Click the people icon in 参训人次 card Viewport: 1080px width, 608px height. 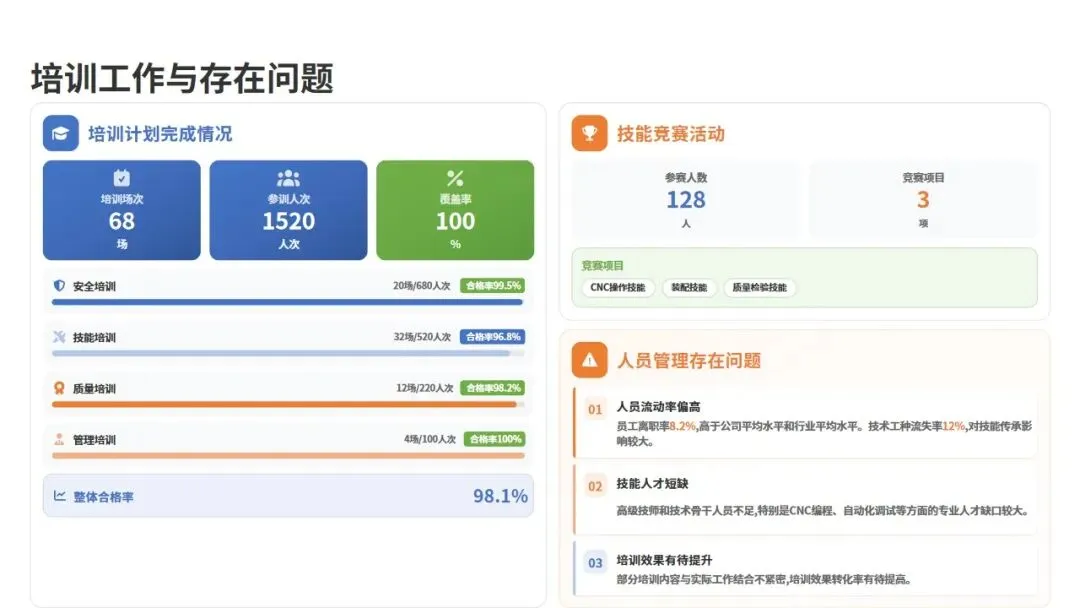[x=289, y=178]
